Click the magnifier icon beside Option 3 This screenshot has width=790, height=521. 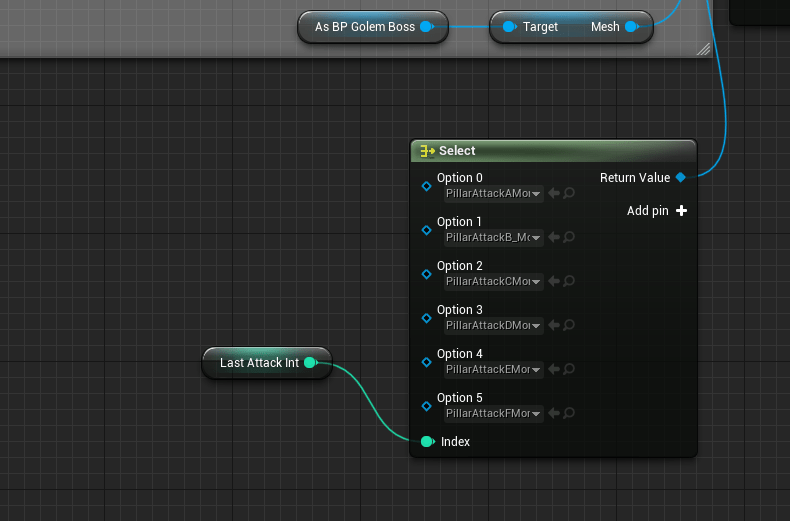pos(569,326)
